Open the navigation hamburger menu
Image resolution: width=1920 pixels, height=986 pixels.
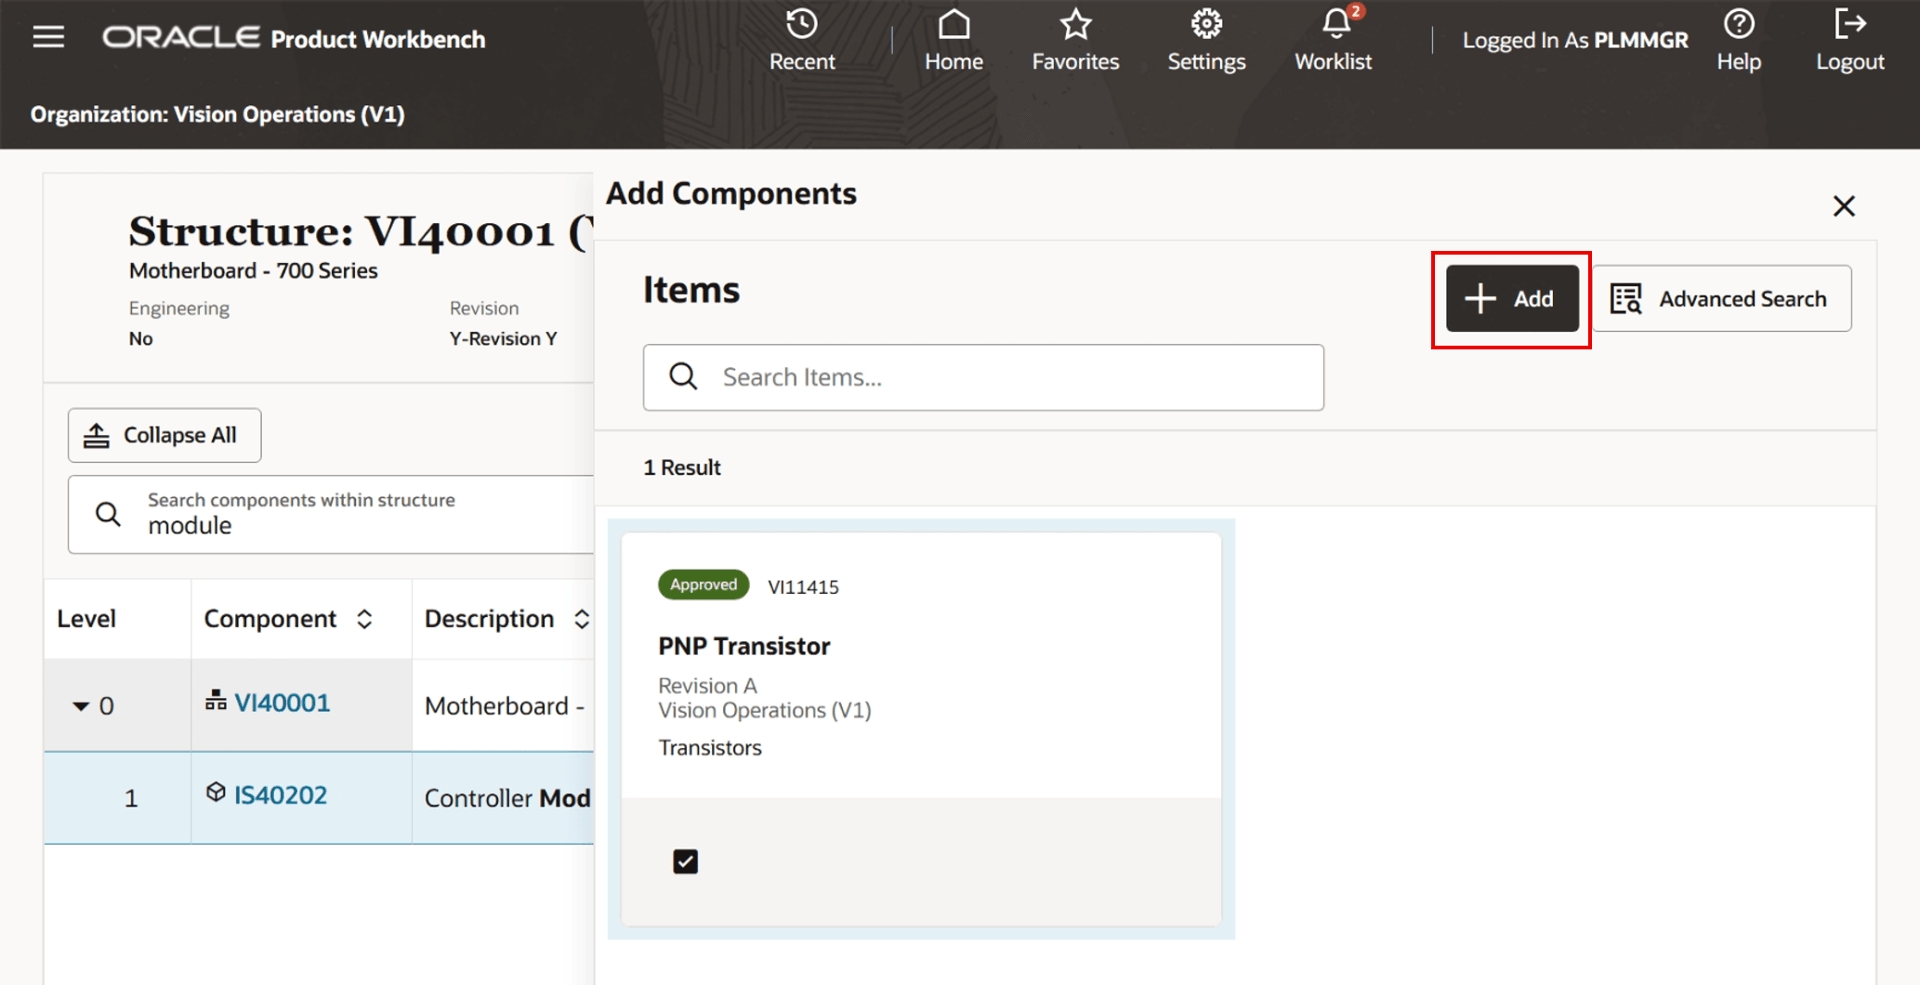point(48,36)
